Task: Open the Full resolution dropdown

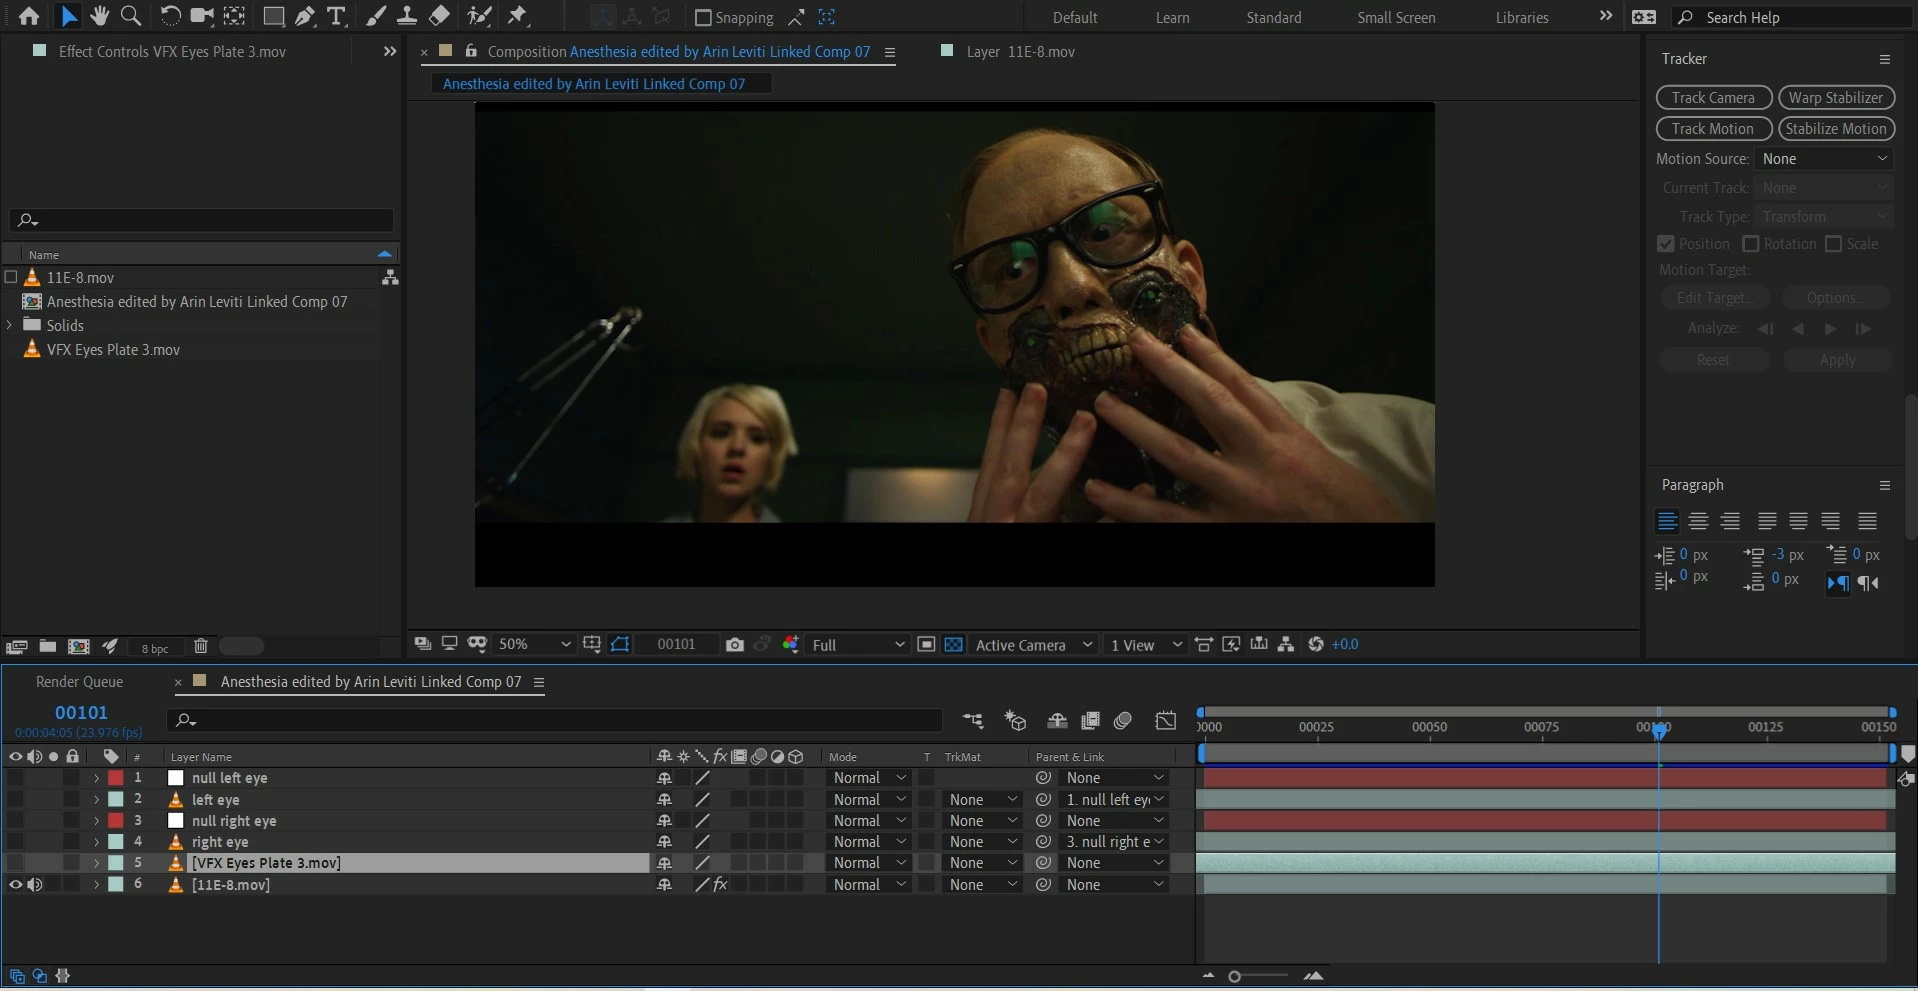Action: (x=858, y=645)
